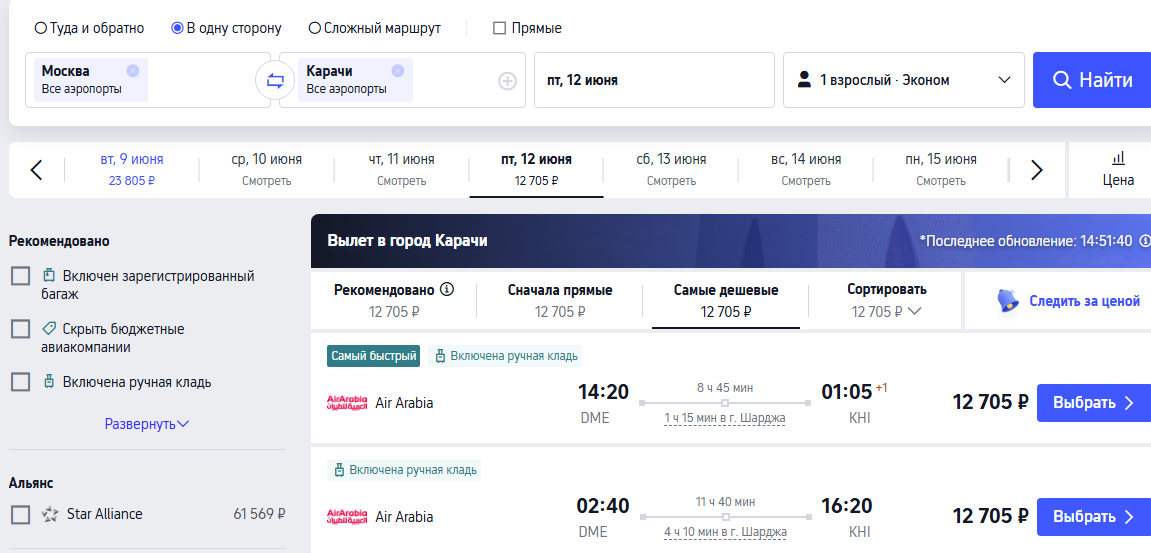
Task: Add another destination plus icon
Action: [x=507, y=81]
